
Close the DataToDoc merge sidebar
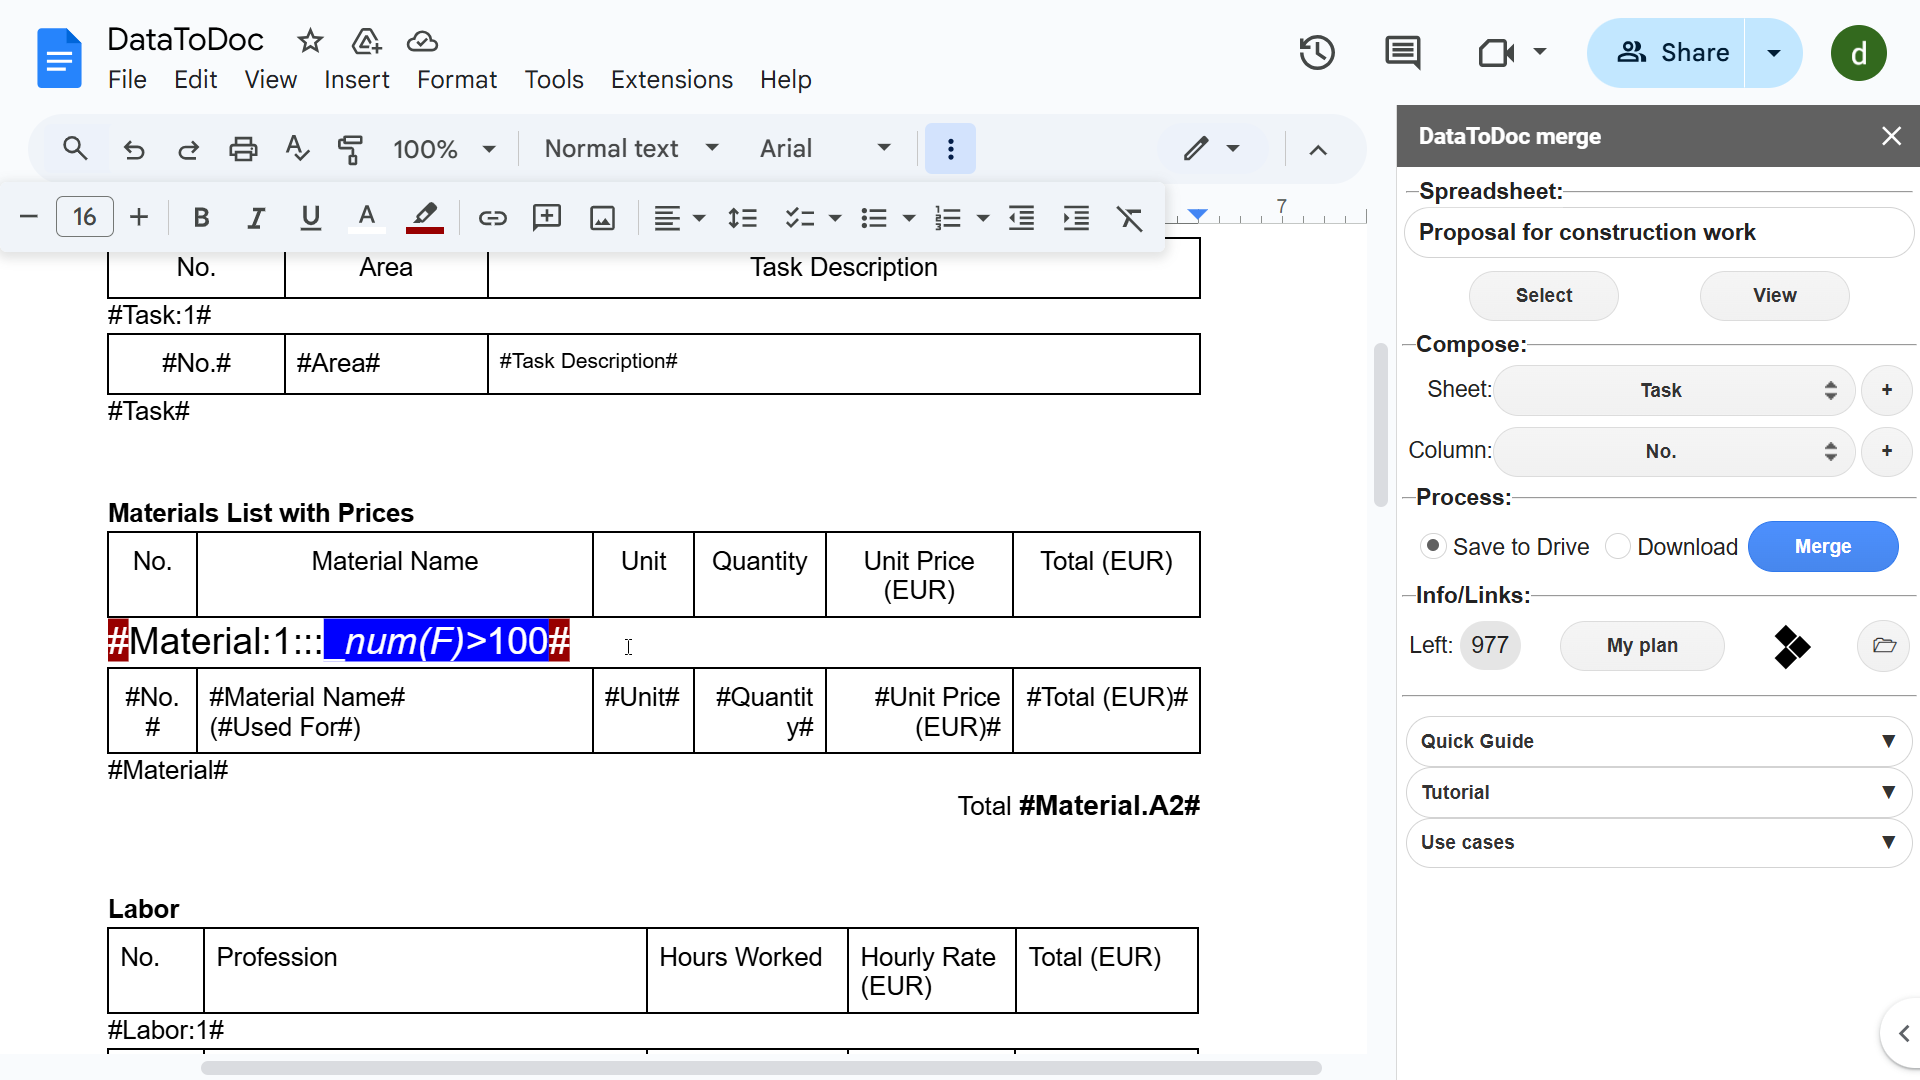coord(1890,136)
